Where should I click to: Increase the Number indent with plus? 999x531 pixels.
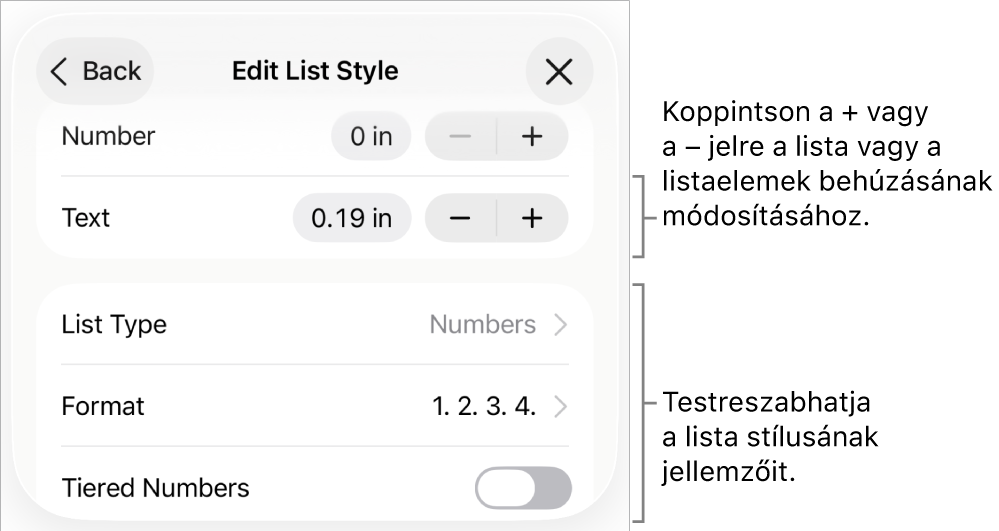[x=533, y=137]
